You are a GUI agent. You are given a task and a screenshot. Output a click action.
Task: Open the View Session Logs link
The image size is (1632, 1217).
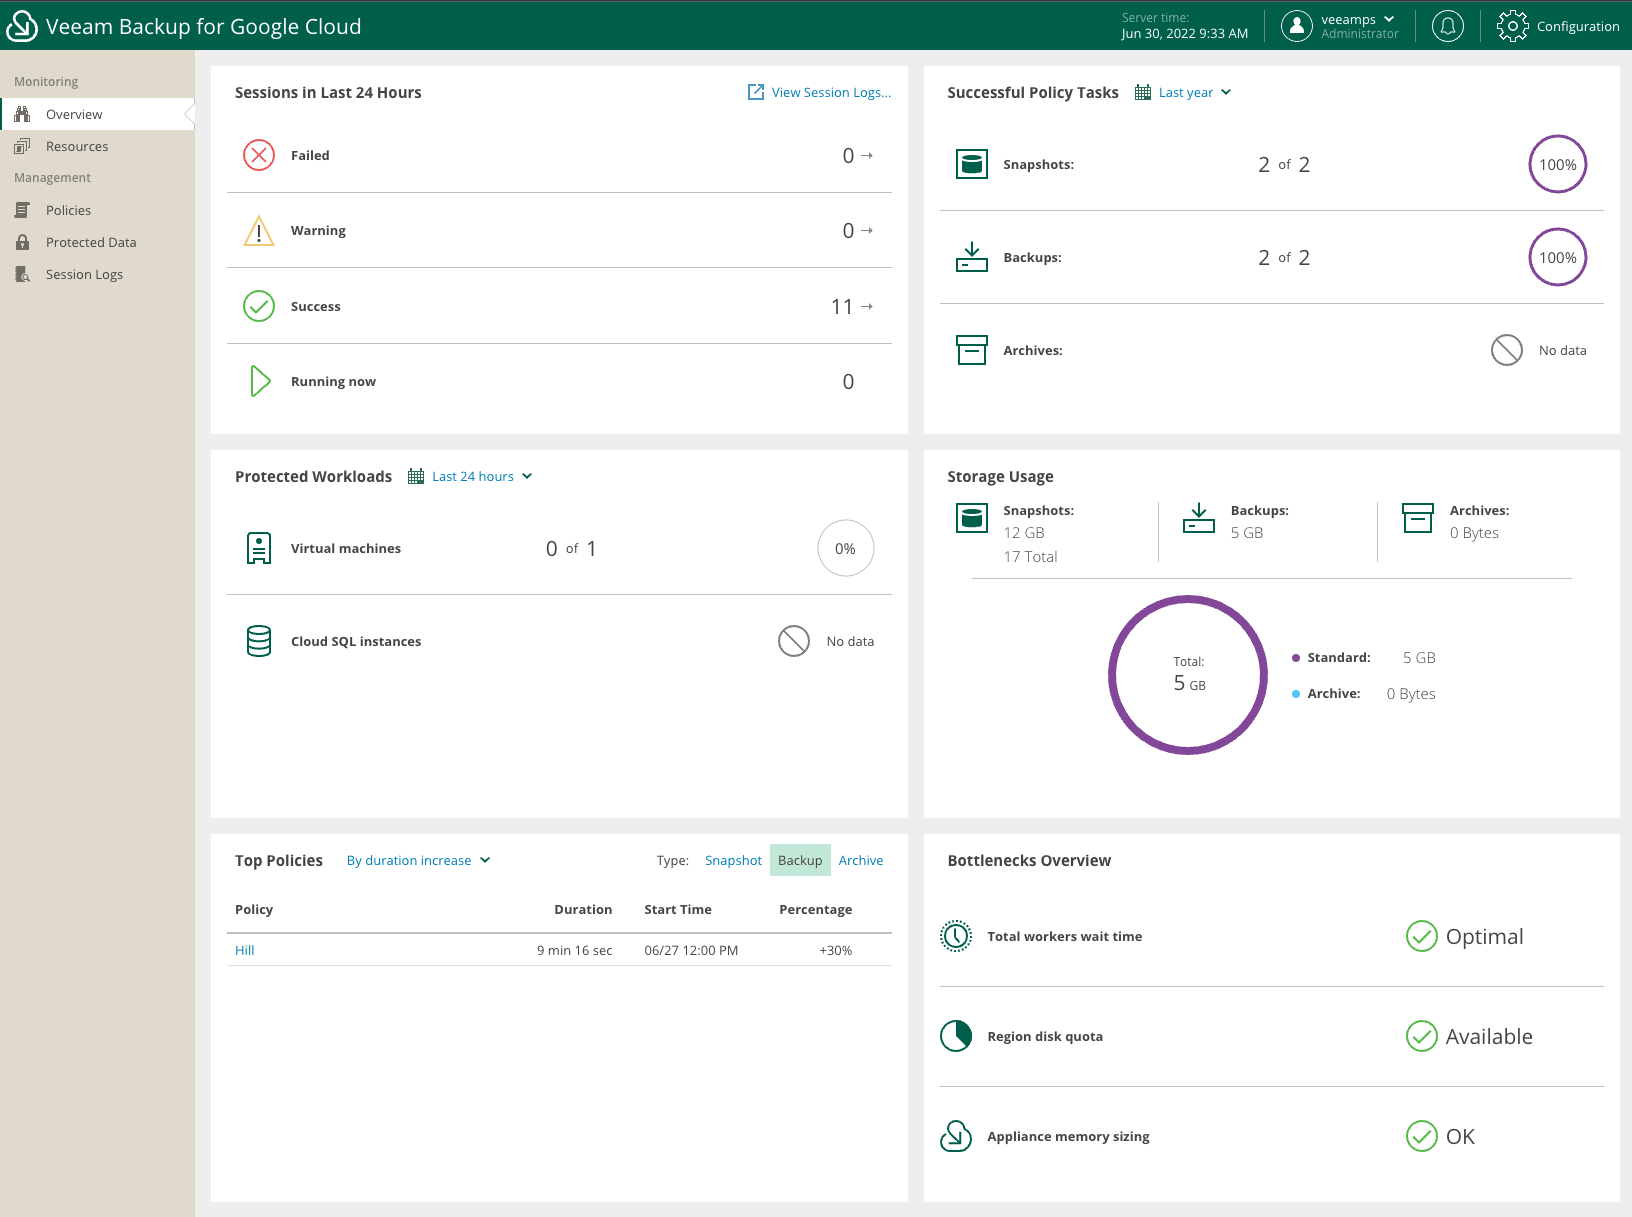click(831, 92)
